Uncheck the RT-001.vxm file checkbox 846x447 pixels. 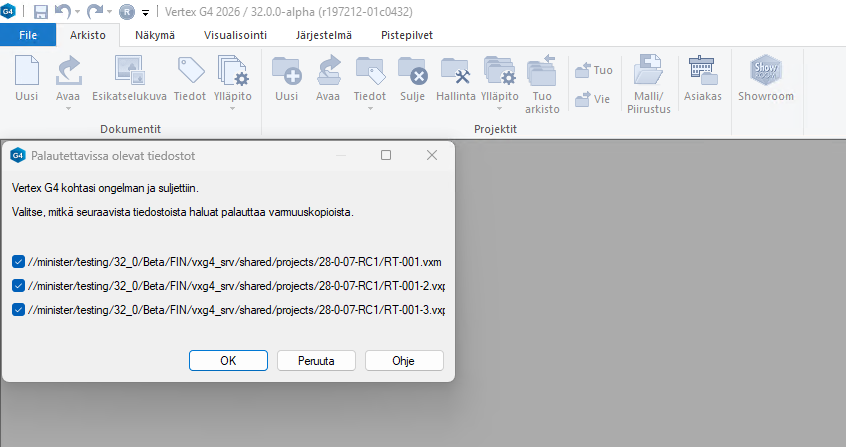point(18,262)
